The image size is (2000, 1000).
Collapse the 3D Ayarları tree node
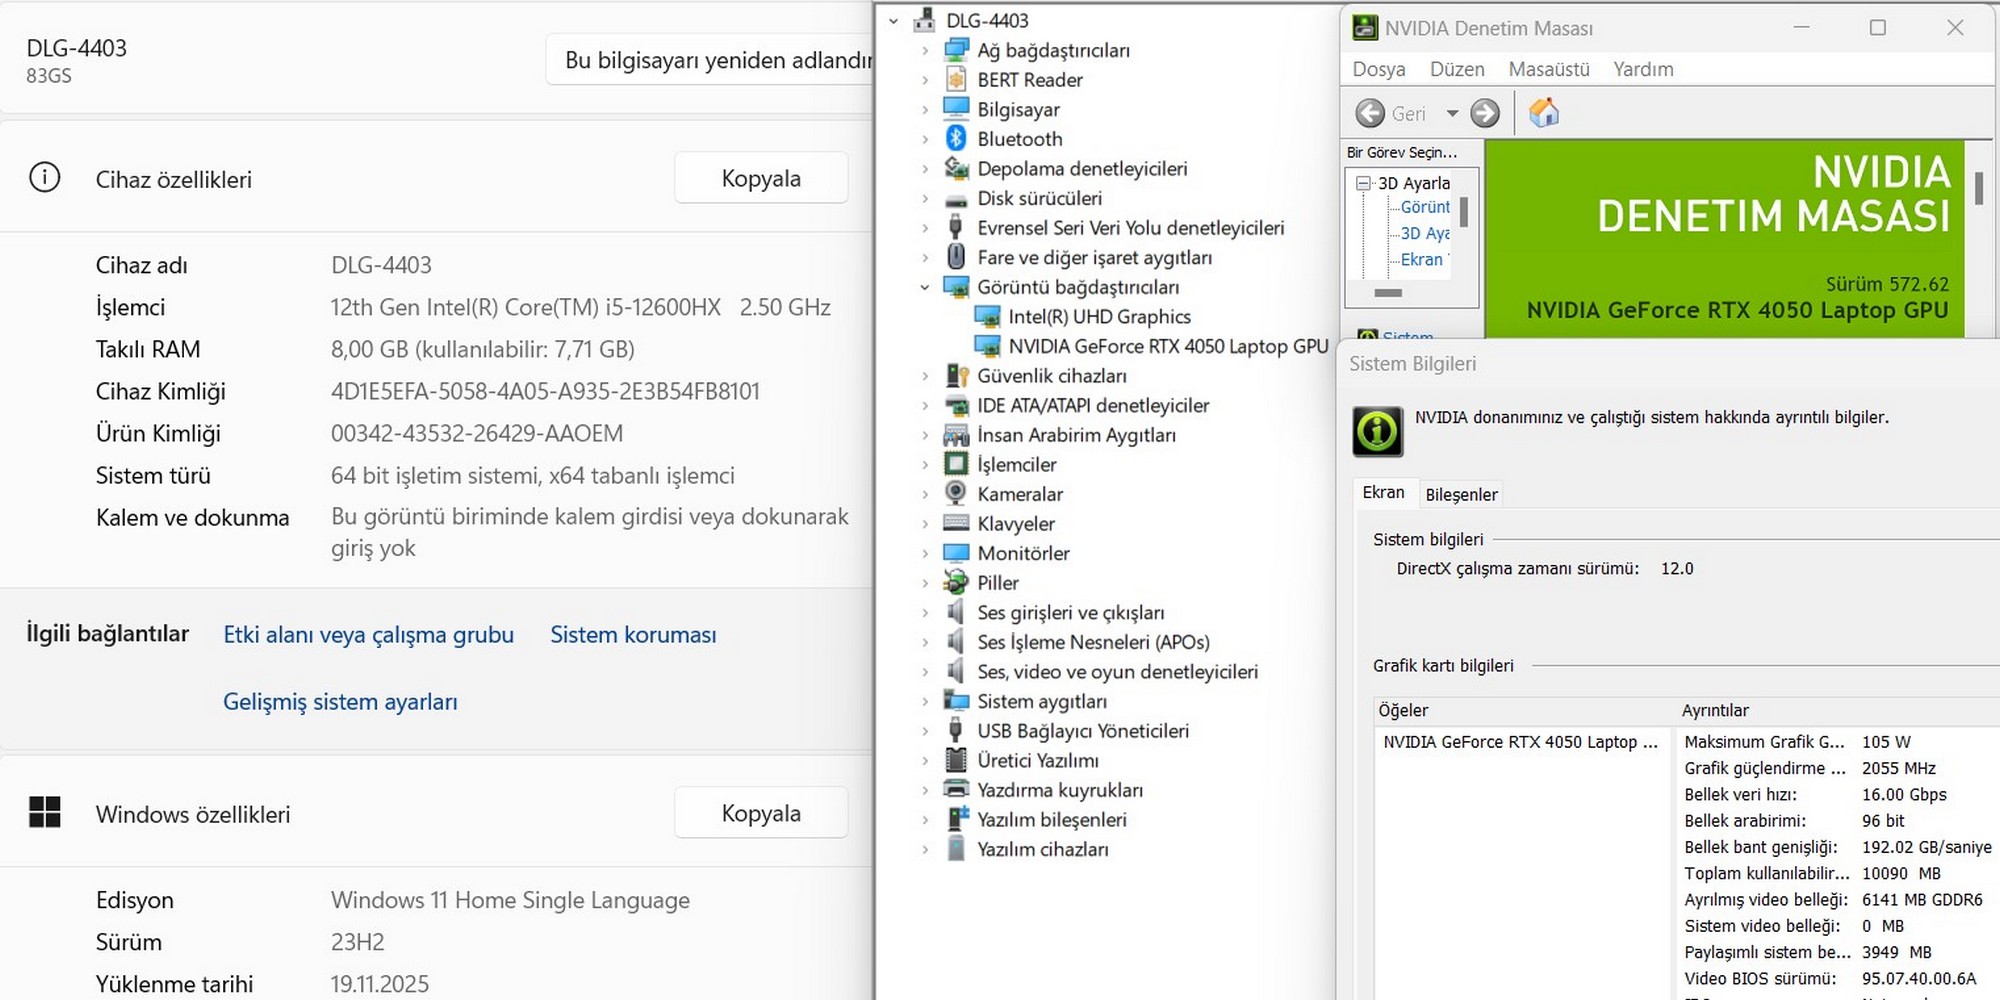coord(1363,183)
